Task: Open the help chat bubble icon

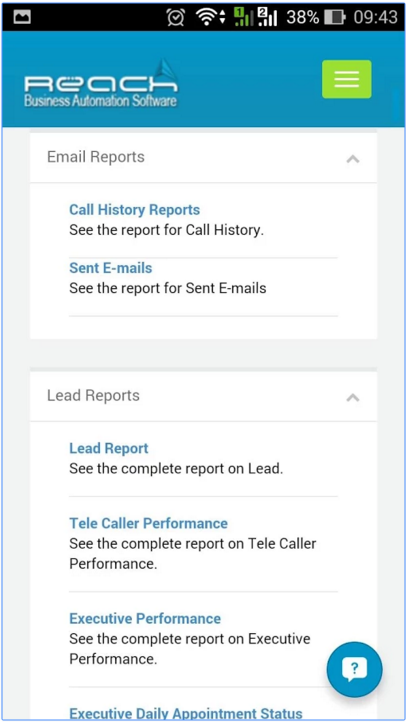Action: [x=354, y=670]
